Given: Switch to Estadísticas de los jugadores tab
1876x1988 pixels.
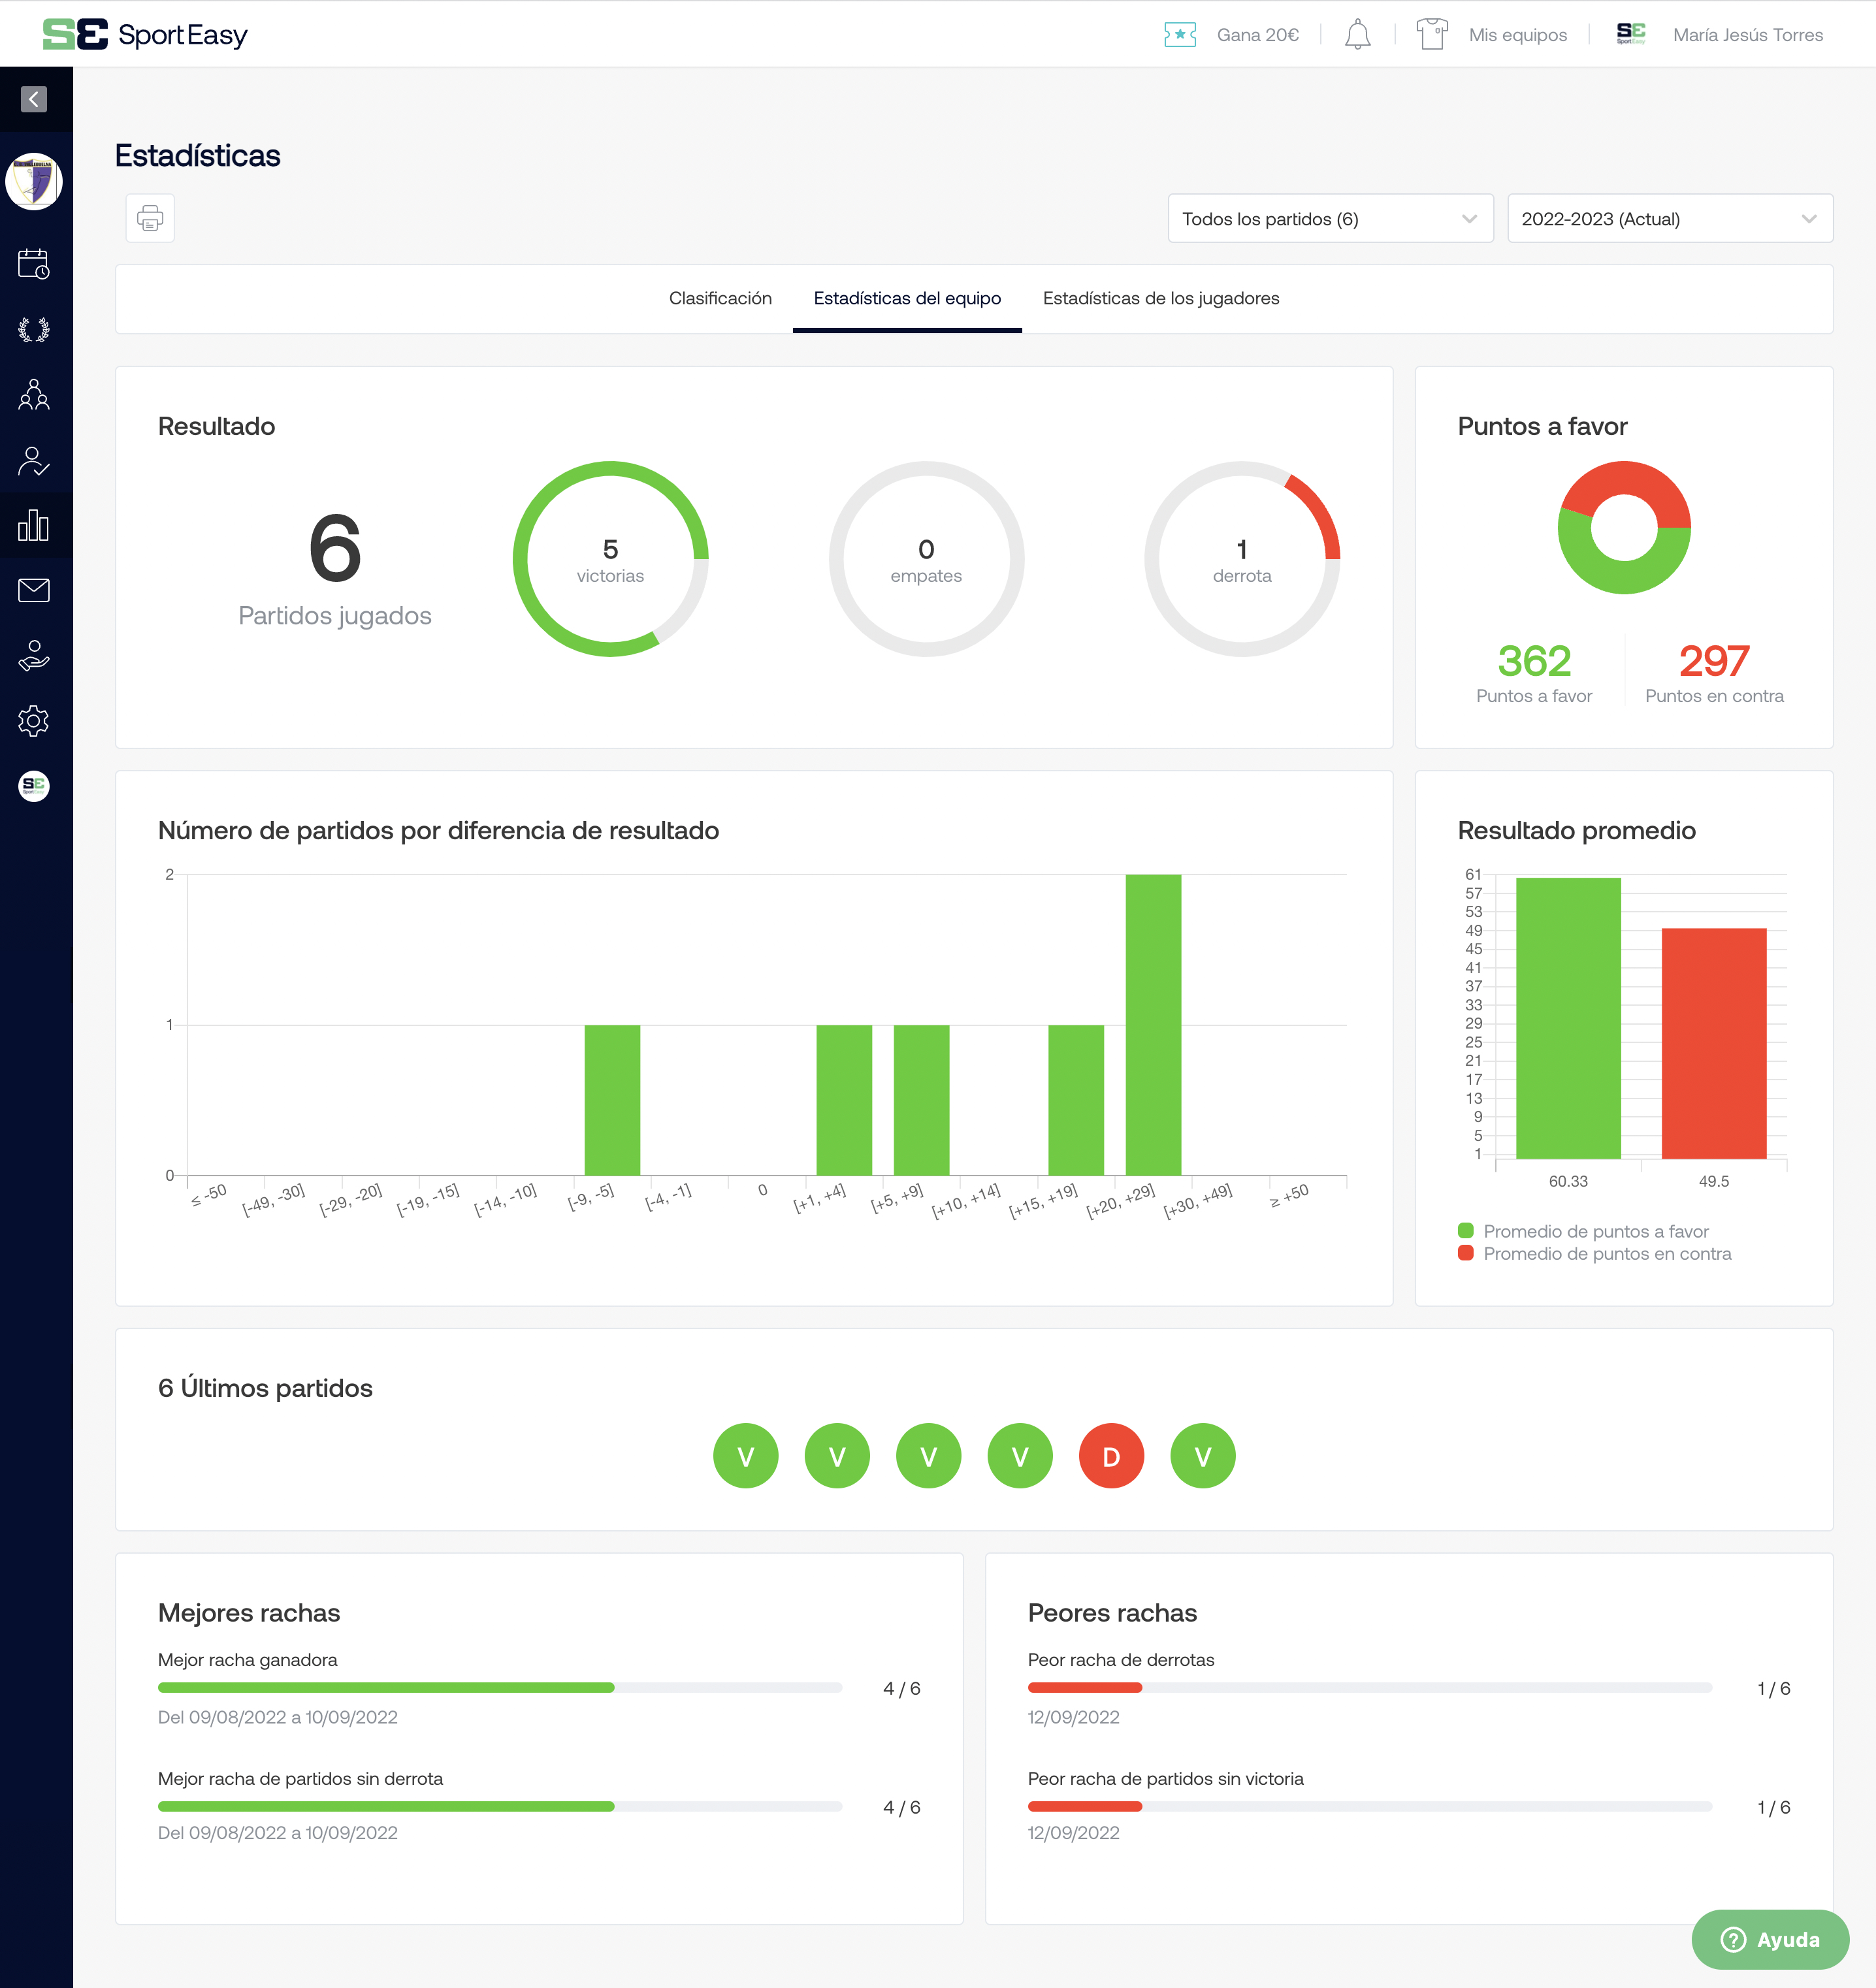Looking at the screenshot, I should pos(1160,298).
